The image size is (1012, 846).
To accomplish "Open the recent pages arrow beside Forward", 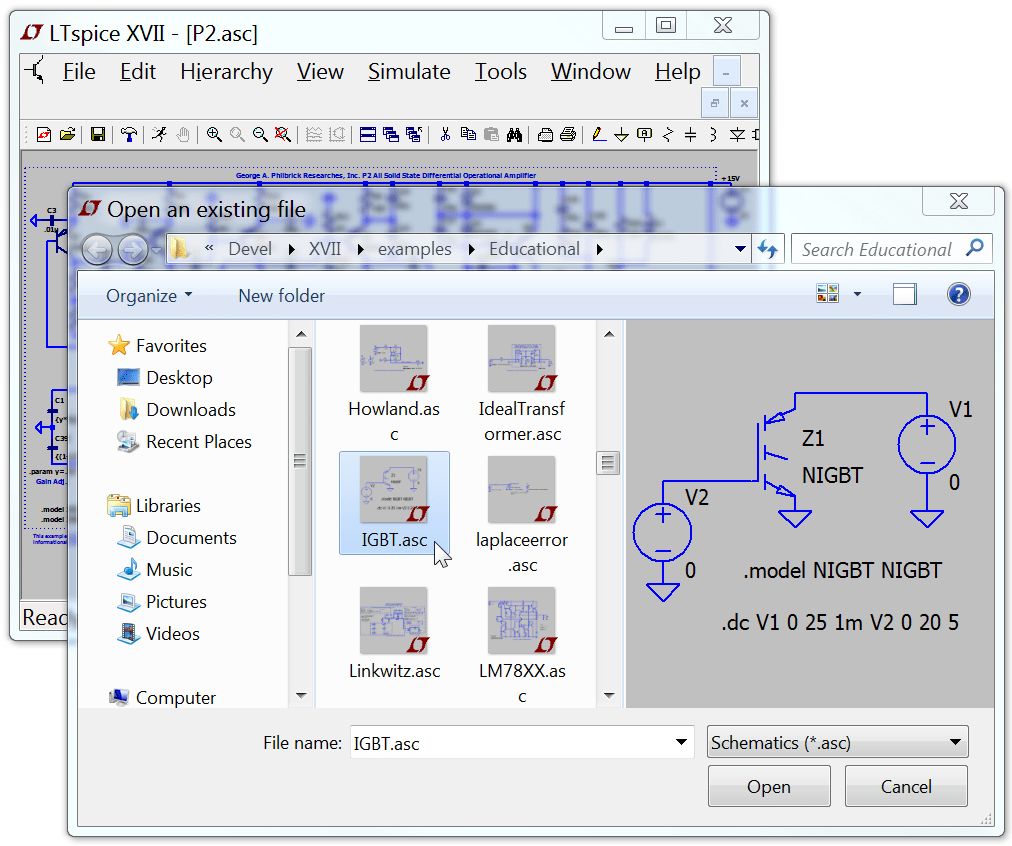I will pyautogui.click(x=156, y=250).
